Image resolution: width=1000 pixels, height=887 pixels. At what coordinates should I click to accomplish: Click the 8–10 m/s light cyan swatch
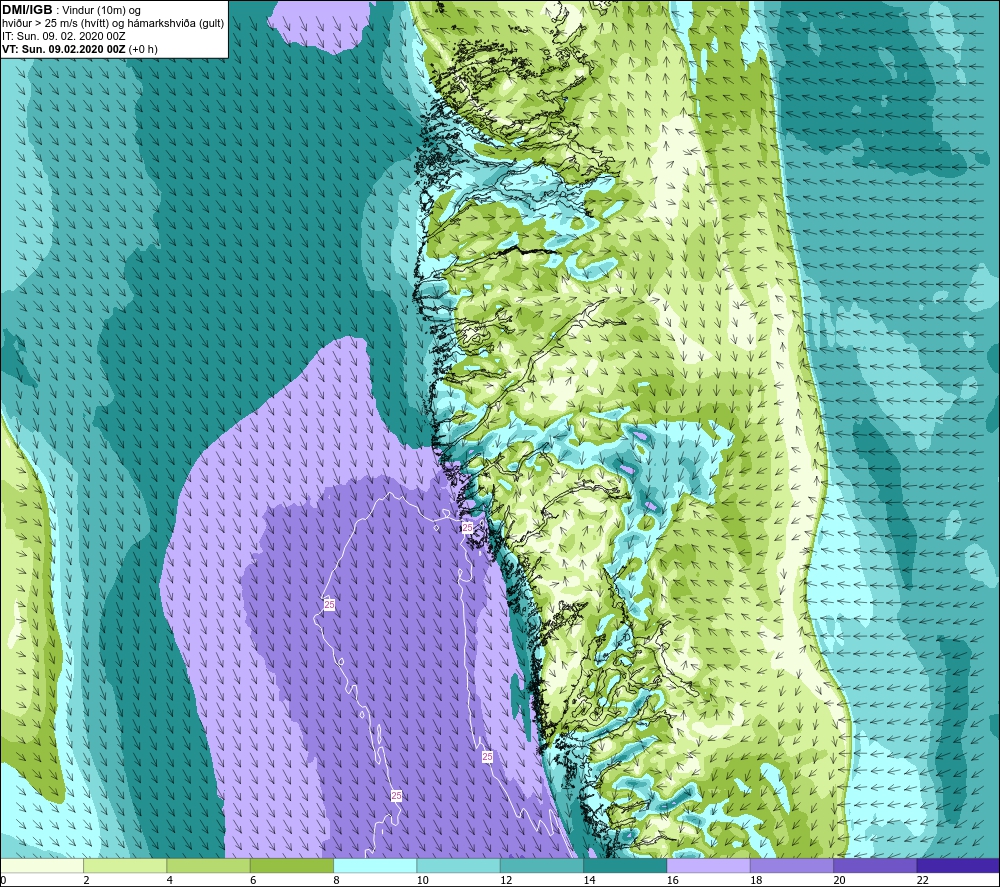pos(375,865)
